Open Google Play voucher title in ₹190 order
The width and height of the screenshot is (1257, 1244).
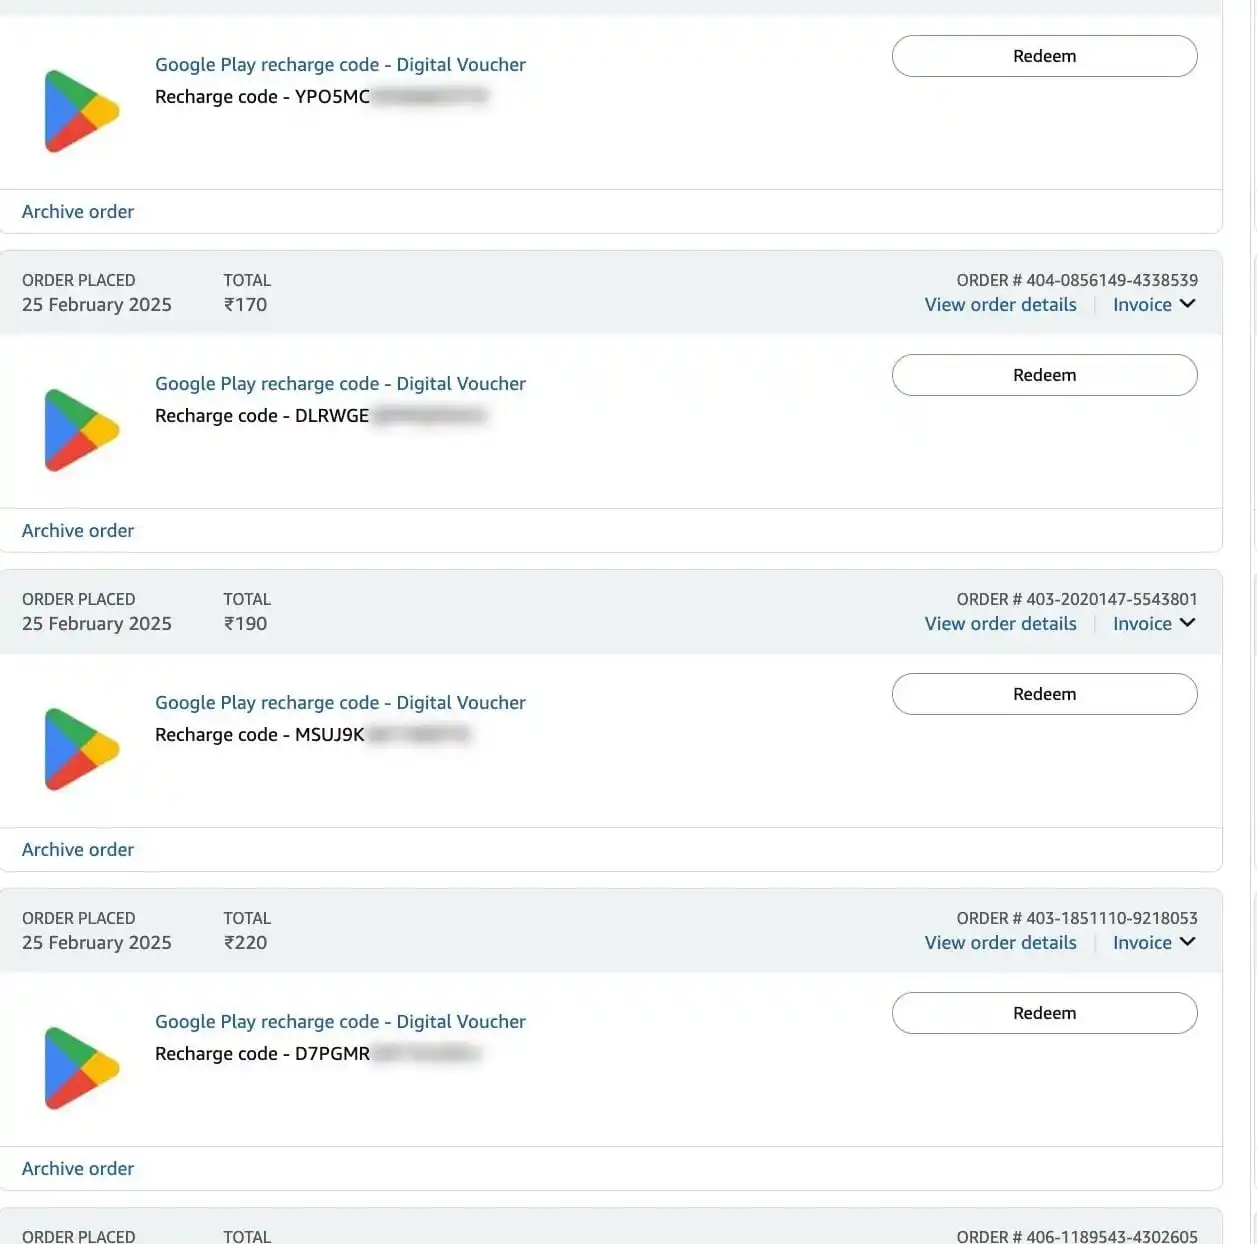[x=340, y=703]
